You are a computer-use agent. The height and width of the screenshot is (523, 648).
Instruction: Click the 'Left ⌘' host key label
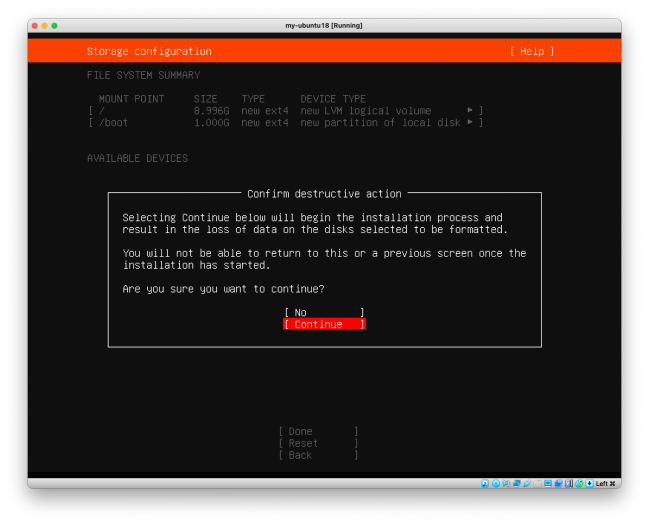(605, 483)
